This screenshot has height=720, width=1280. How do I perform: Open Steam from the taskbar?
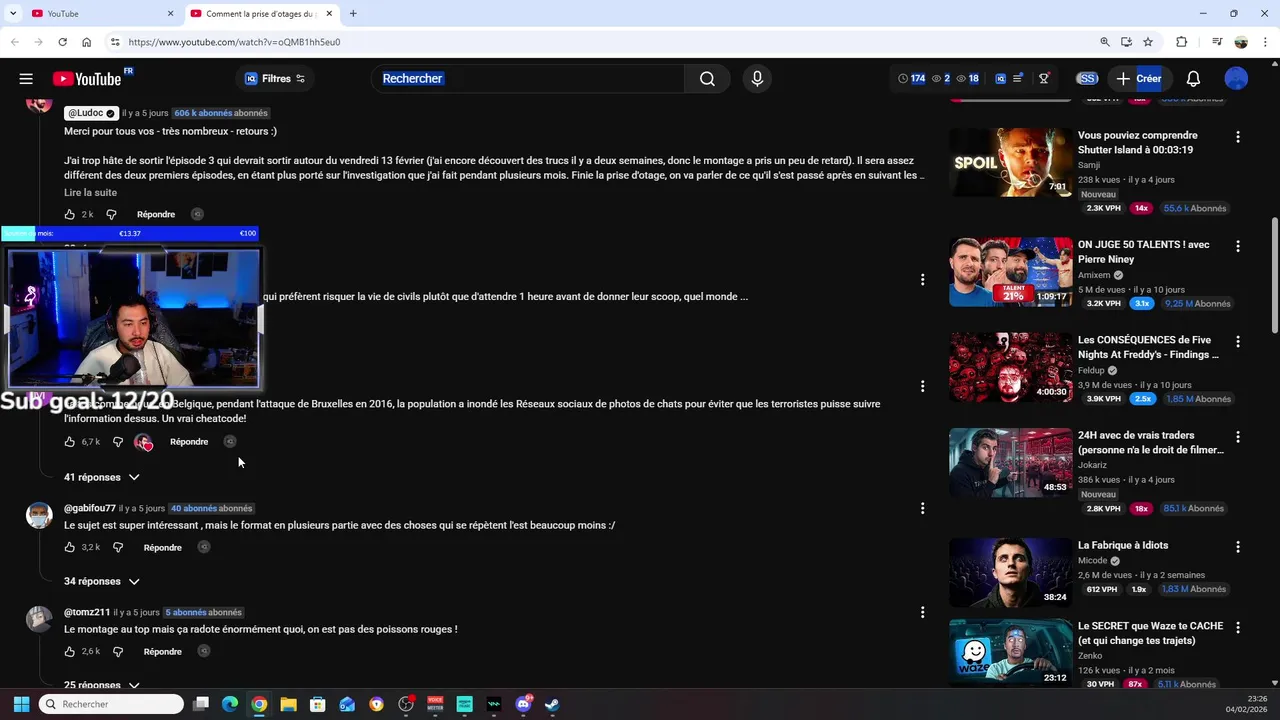click(552, 704)
